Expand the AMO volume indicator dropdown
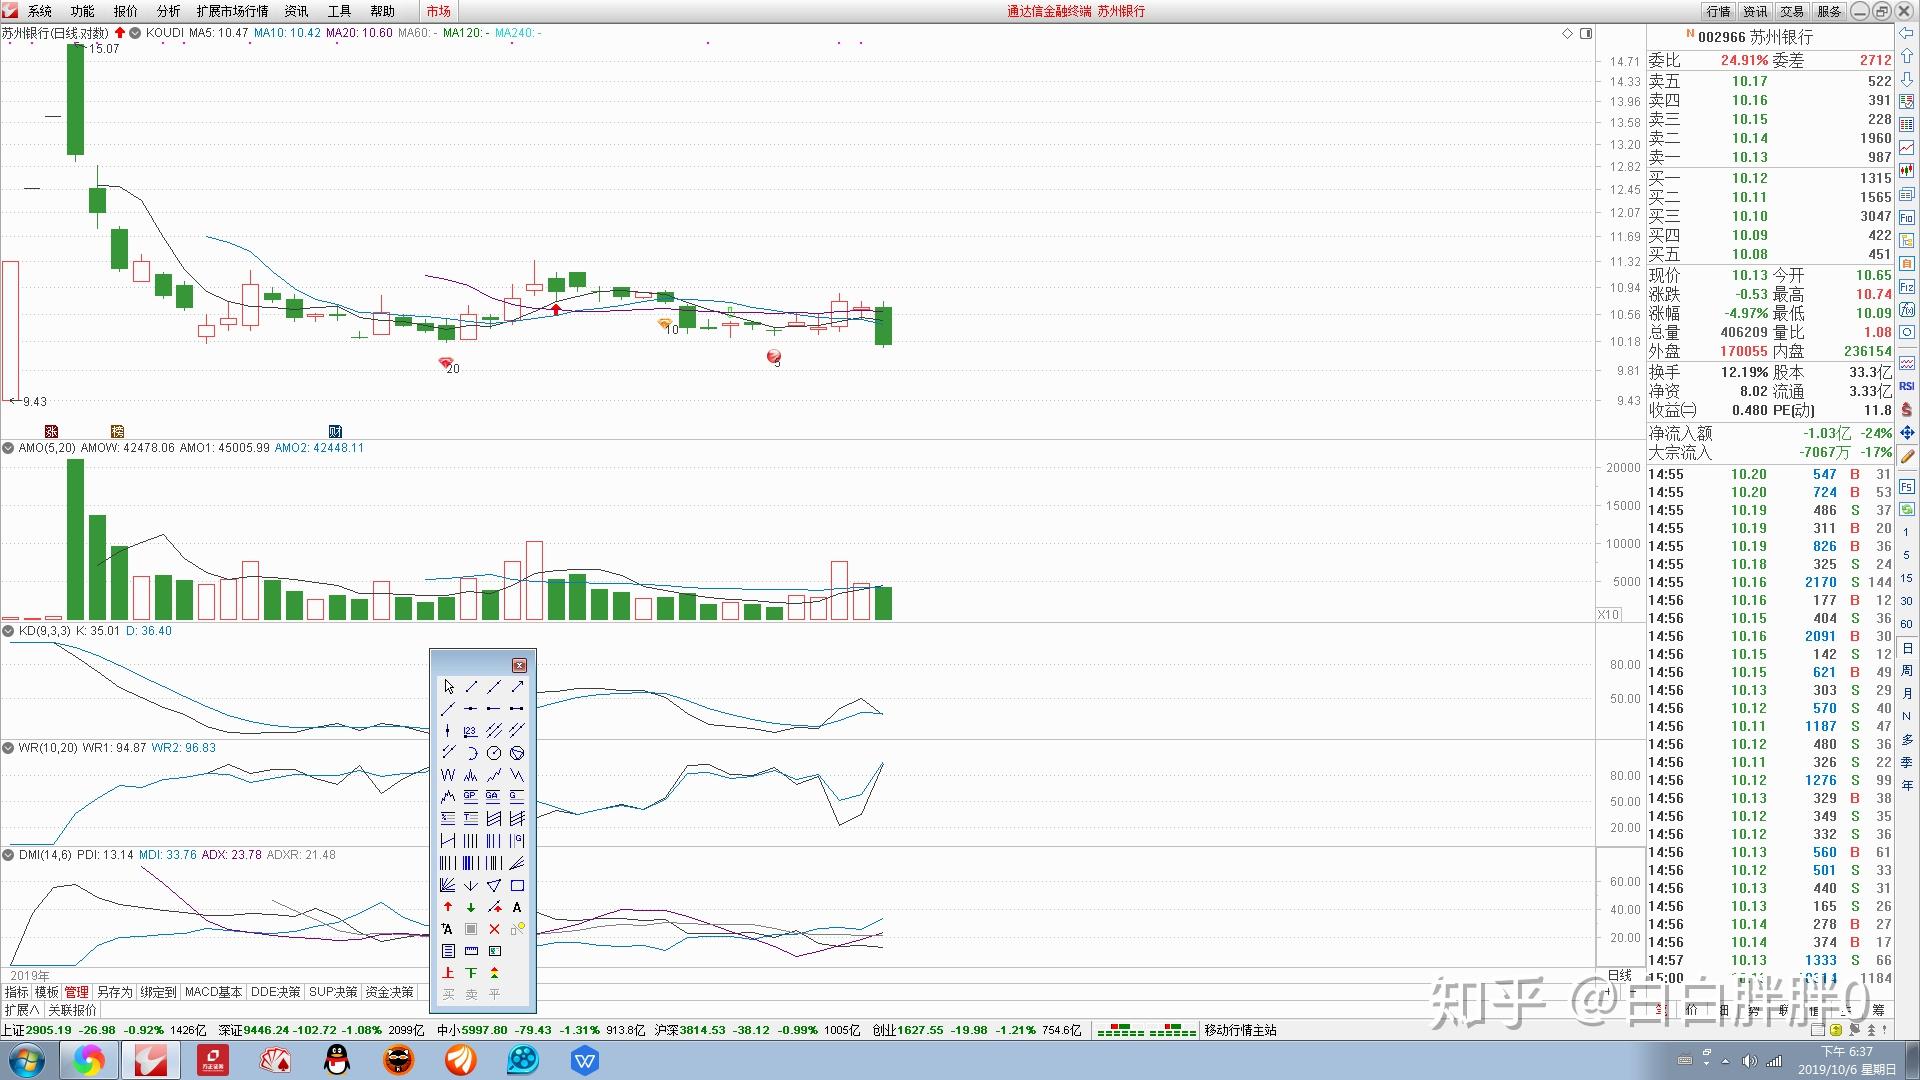The height and width of the screenshot is (1080, 1920). (x=8, y=448)
